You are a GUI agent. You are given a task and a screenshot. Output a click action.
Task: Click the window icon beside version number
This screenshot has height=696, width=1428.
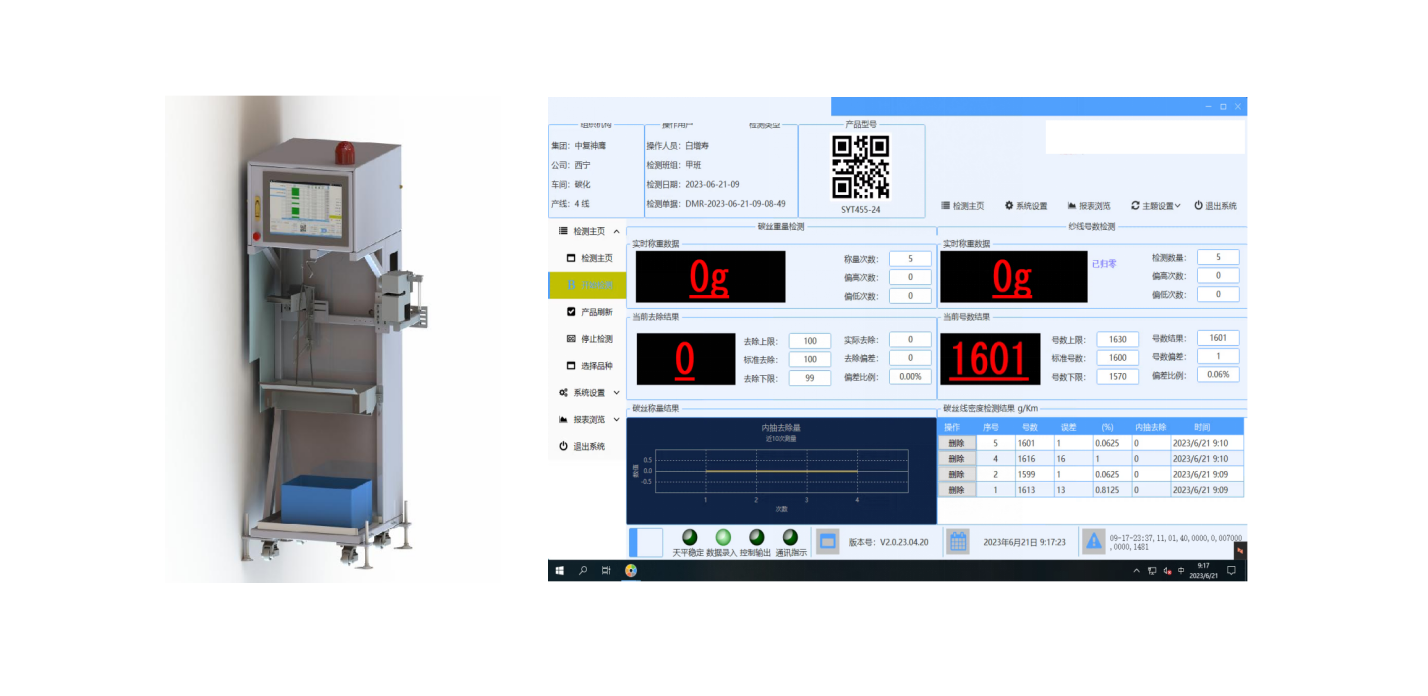tap(827, 542)
